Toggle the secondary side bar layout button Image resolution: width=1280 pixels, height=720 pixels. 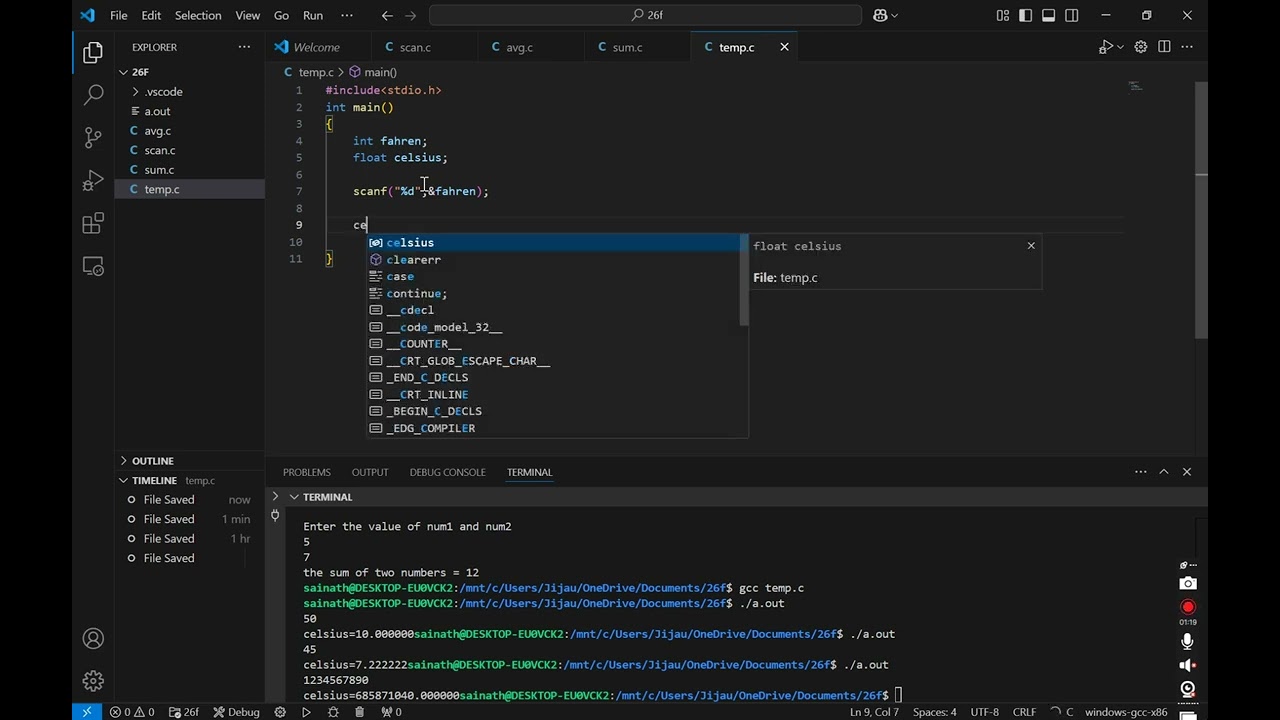tap(1071, 15)
